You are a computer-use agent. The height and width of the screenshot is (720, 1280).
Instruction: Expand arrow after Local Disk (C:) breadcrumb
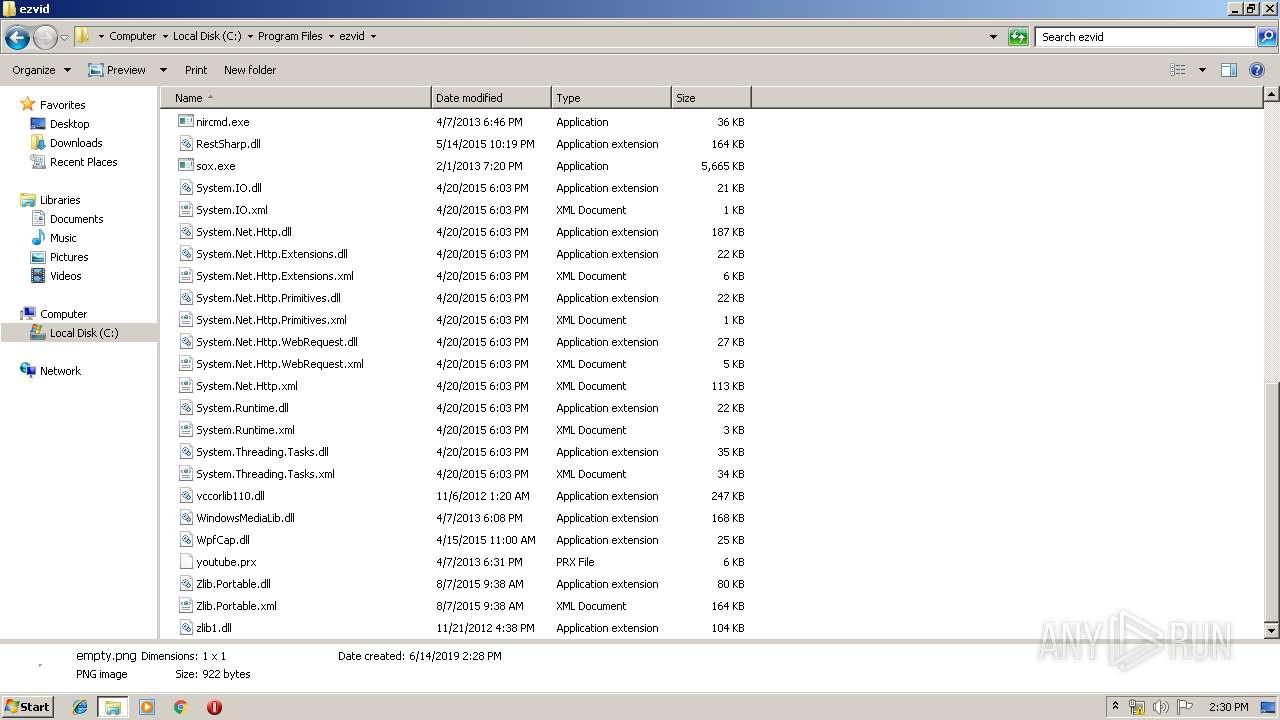[250, 36]
